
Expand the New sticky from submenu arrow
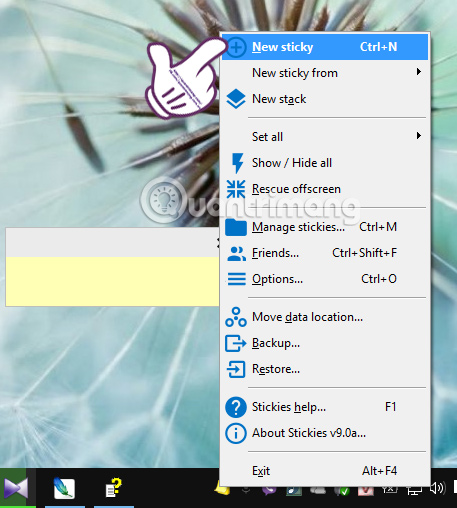point(418,72)
